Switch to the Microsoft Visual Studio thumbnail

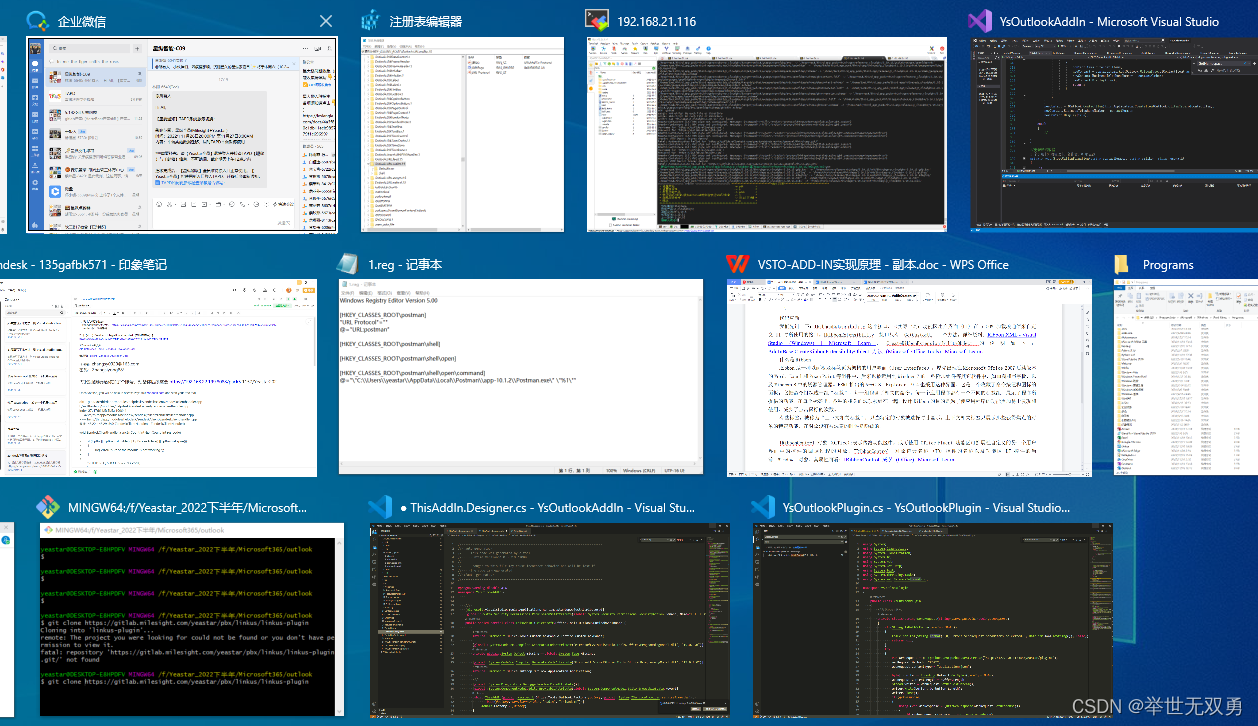pos(1114,134)
